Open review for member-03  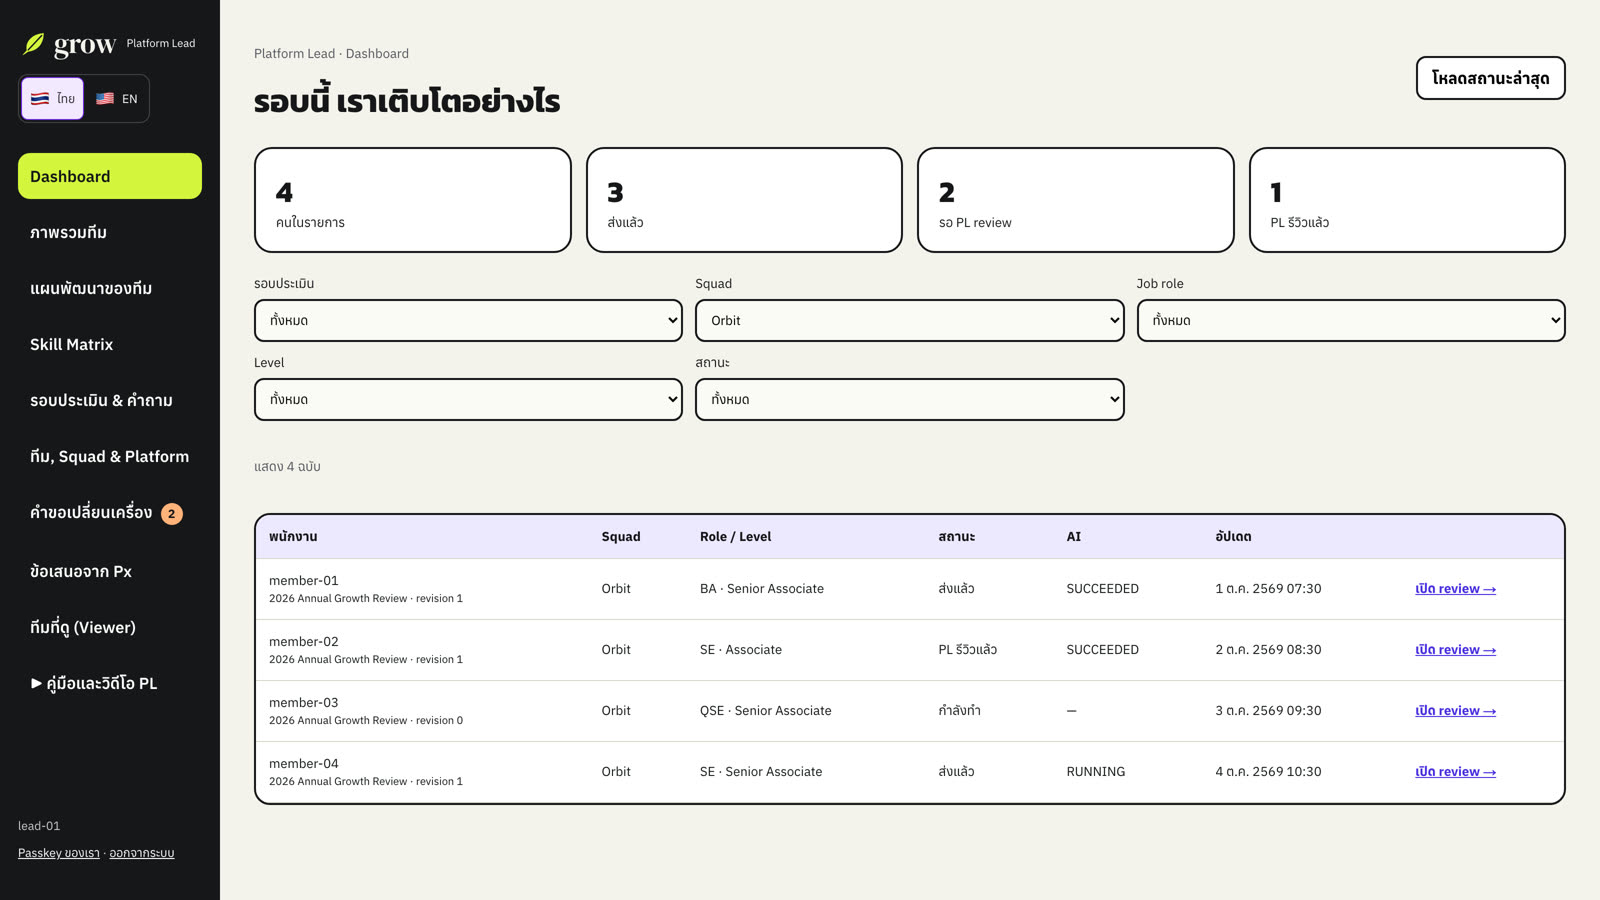coord(1455,711)
